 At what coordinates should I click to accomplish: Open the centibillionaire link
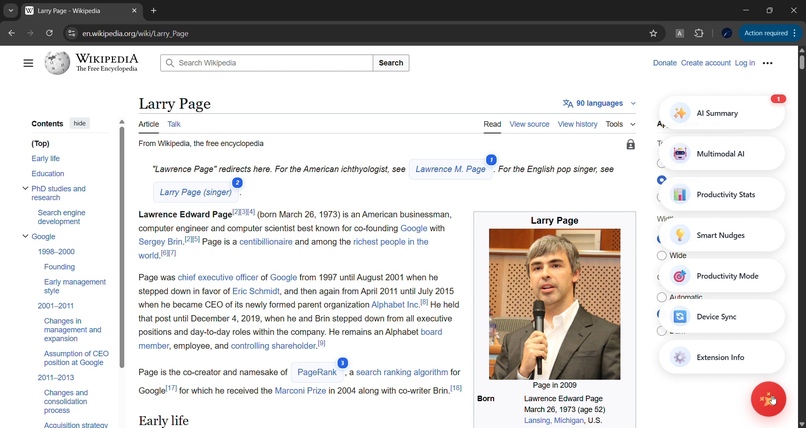coord(266,241)
